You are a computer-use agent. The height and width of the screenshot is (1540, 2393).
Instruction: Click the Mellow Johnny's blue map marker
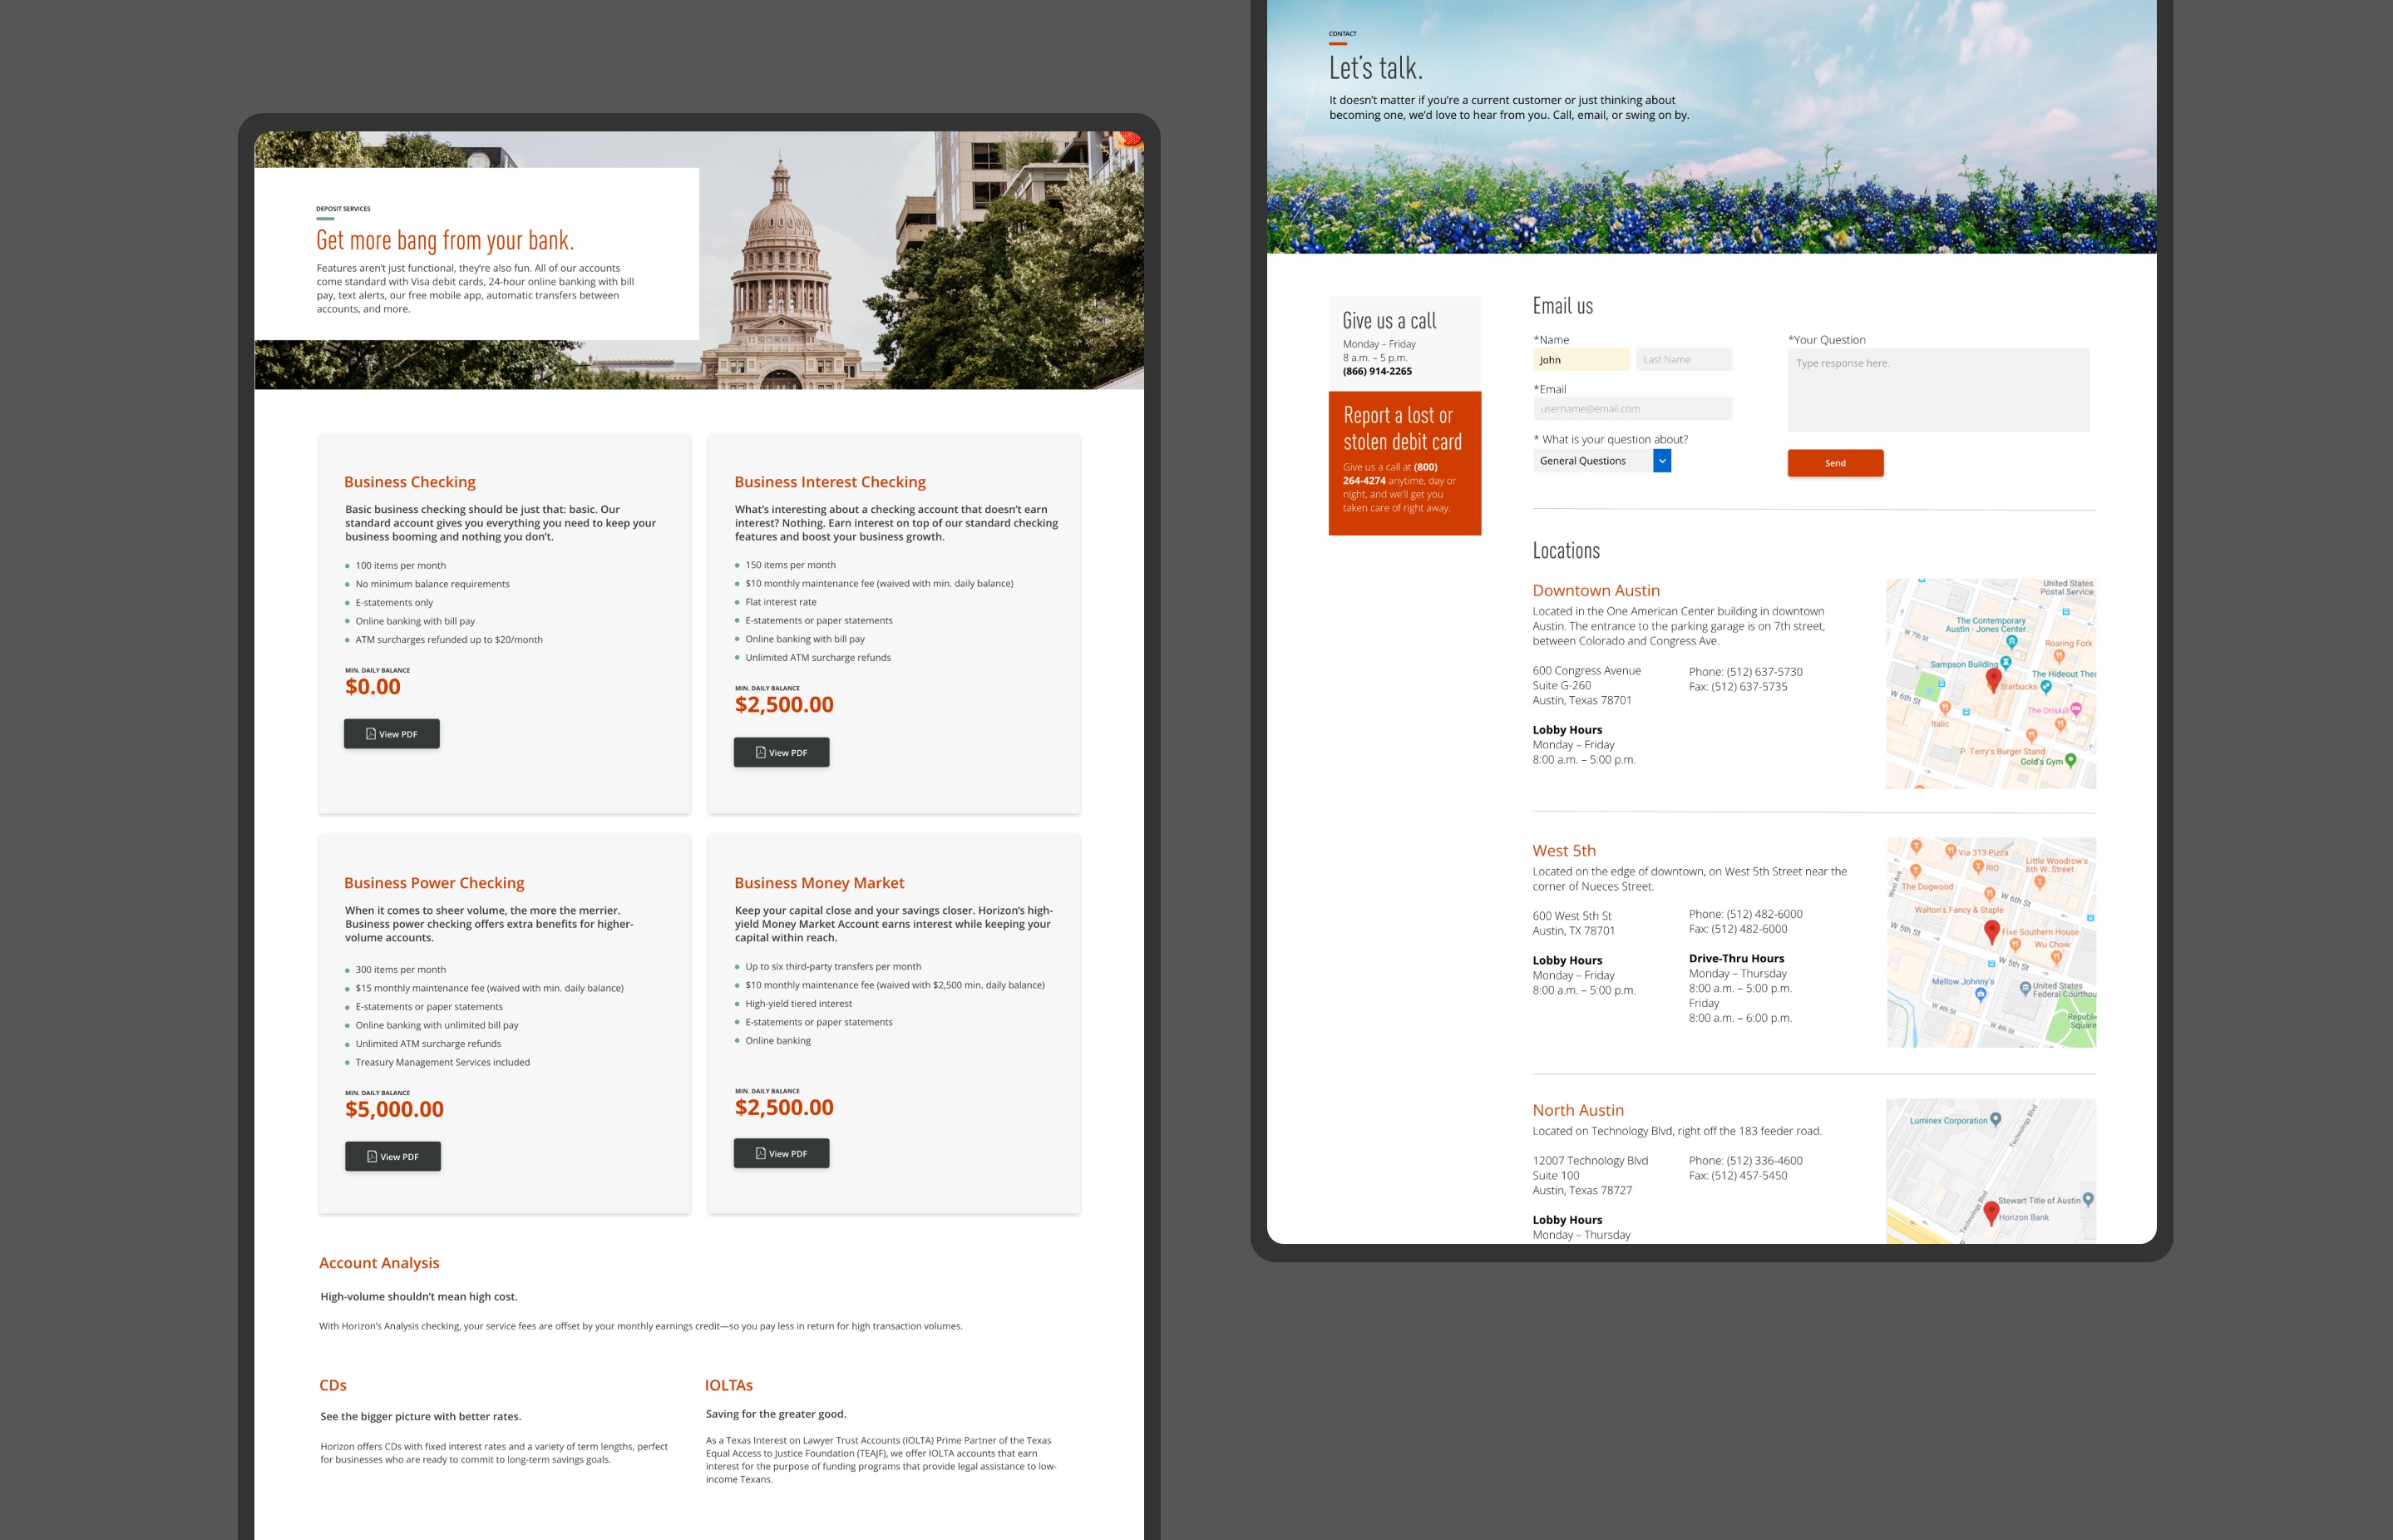pos(1980,994)
